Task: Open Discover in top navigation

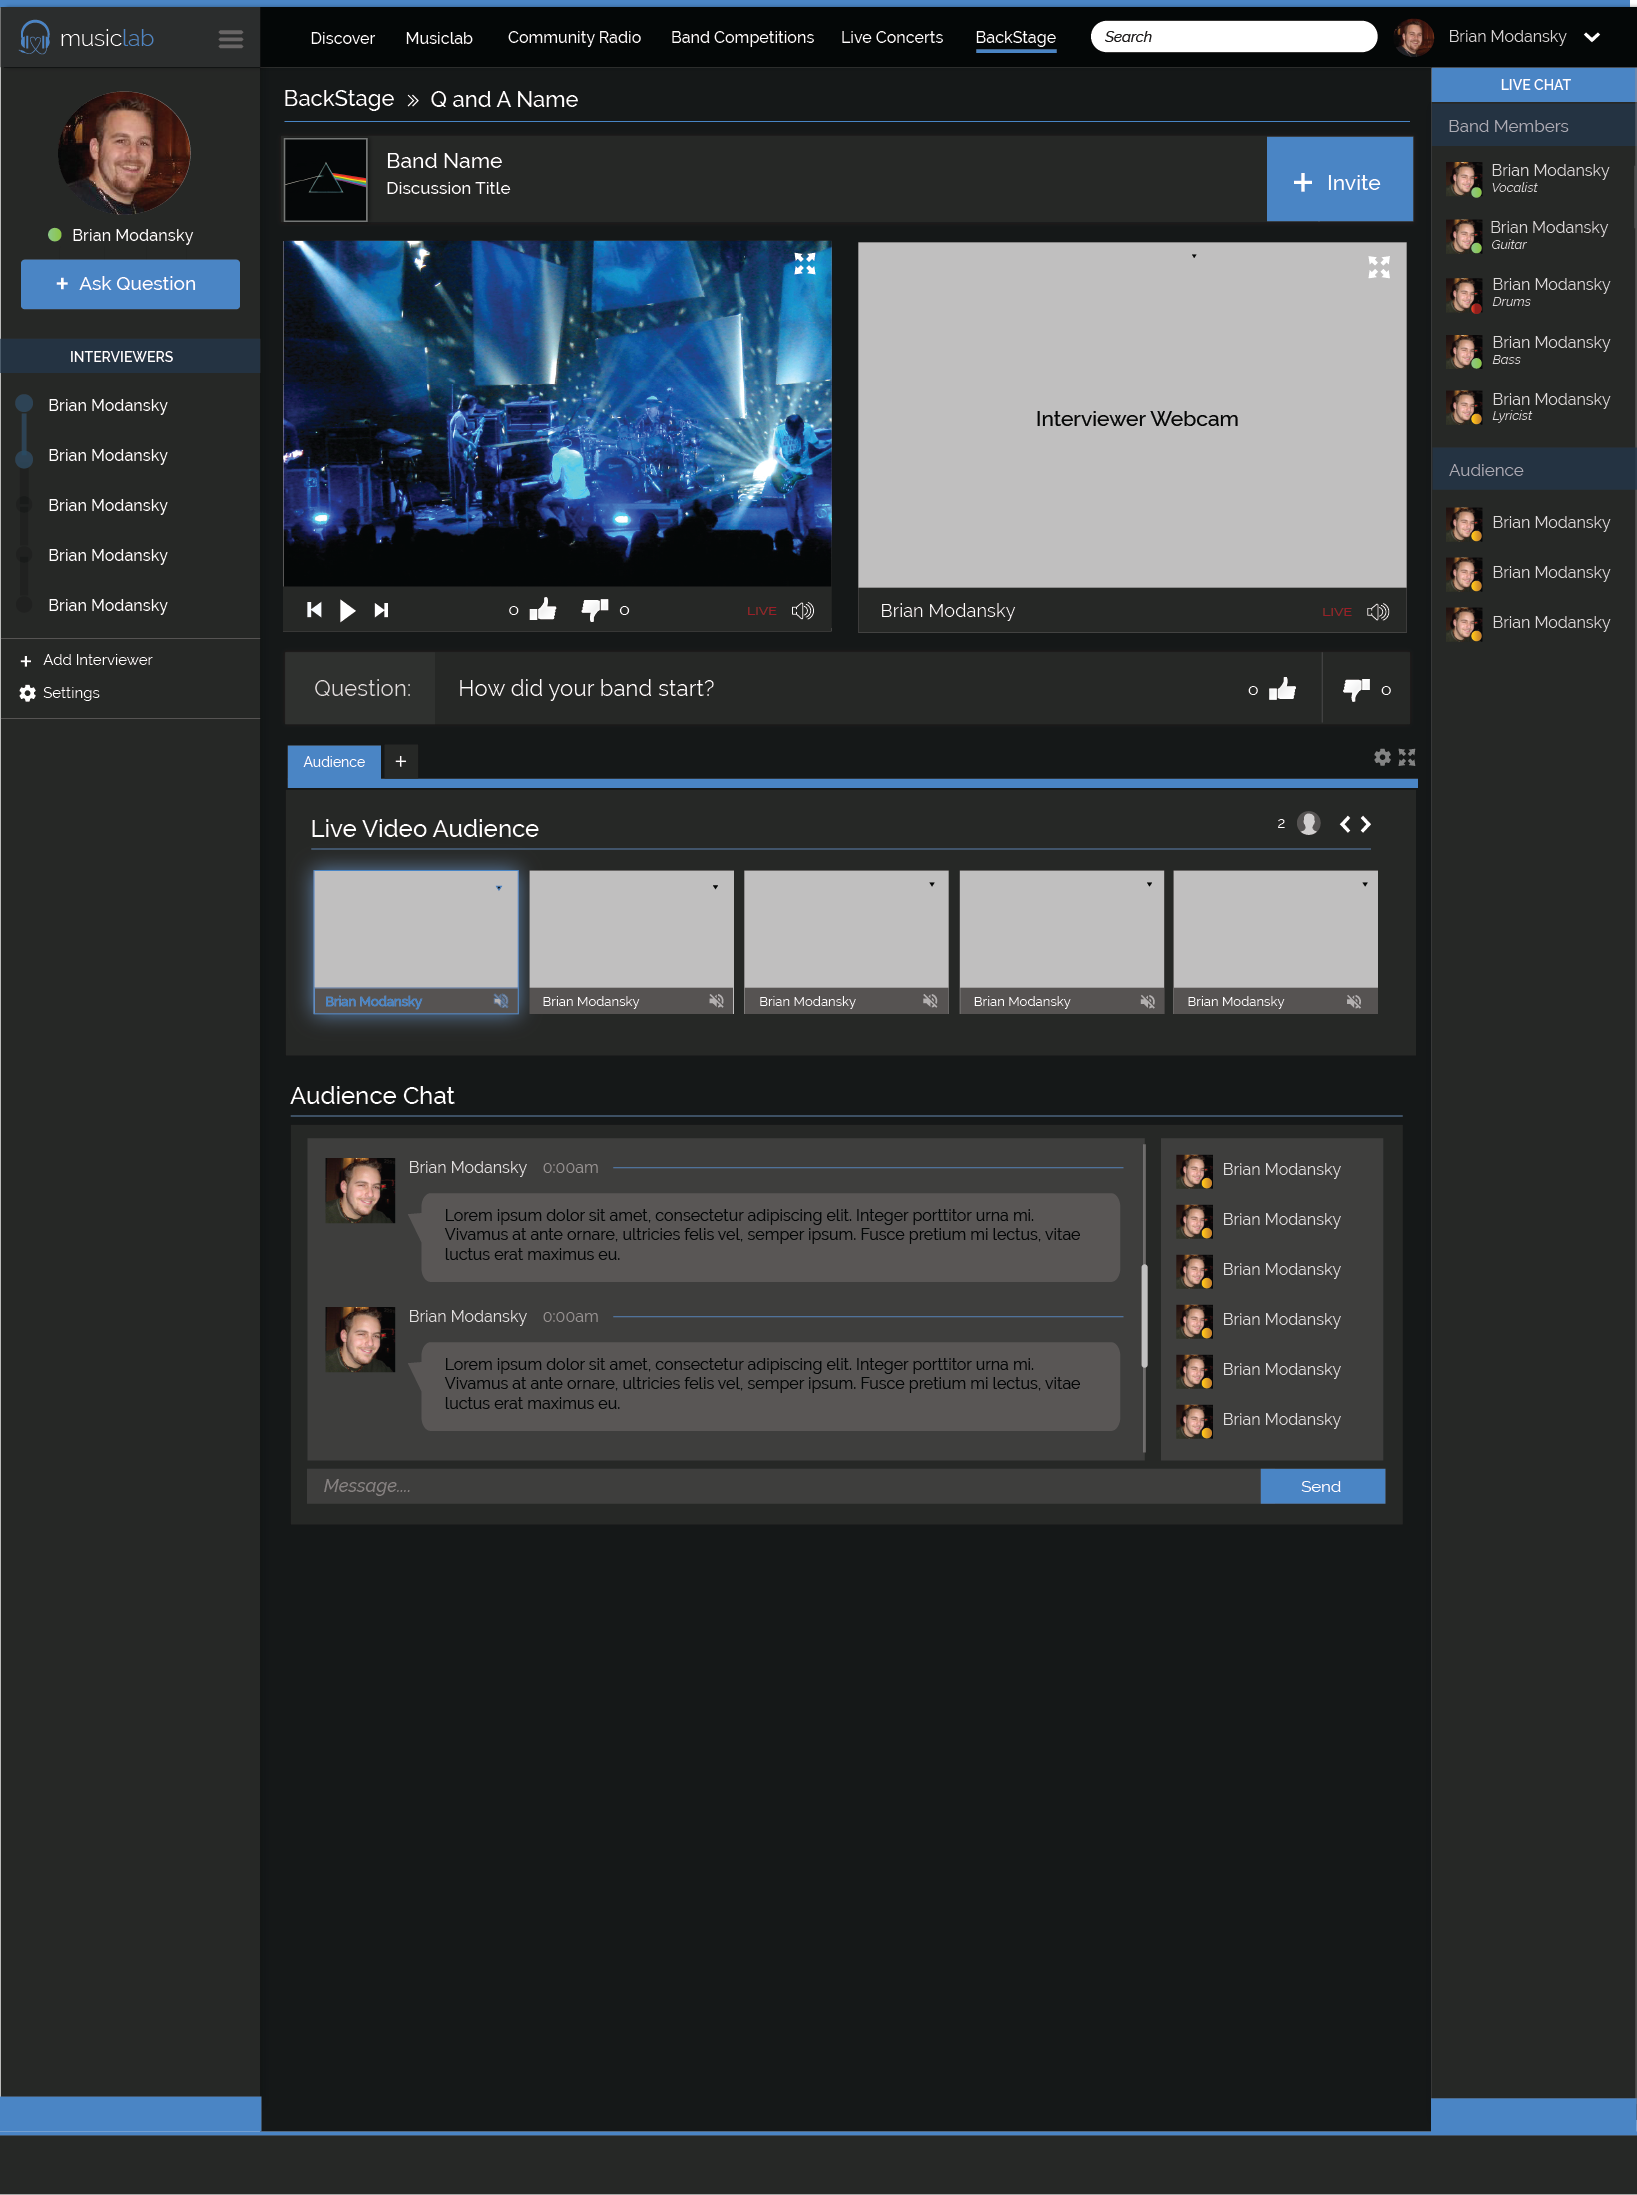Action: click(342, 38)
